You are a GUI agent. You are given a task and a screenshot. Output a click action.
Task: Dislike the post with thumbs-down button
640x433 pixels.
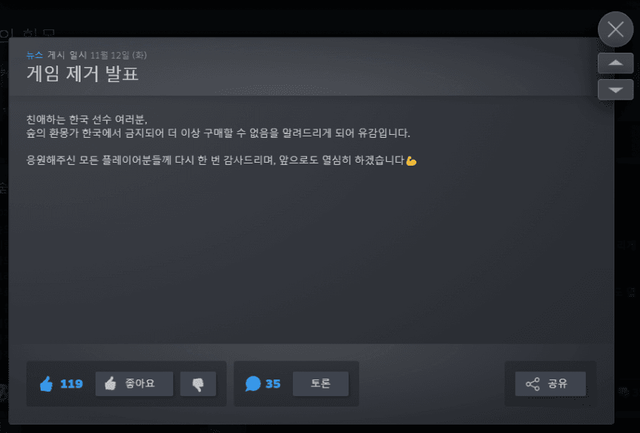point(198,384)
